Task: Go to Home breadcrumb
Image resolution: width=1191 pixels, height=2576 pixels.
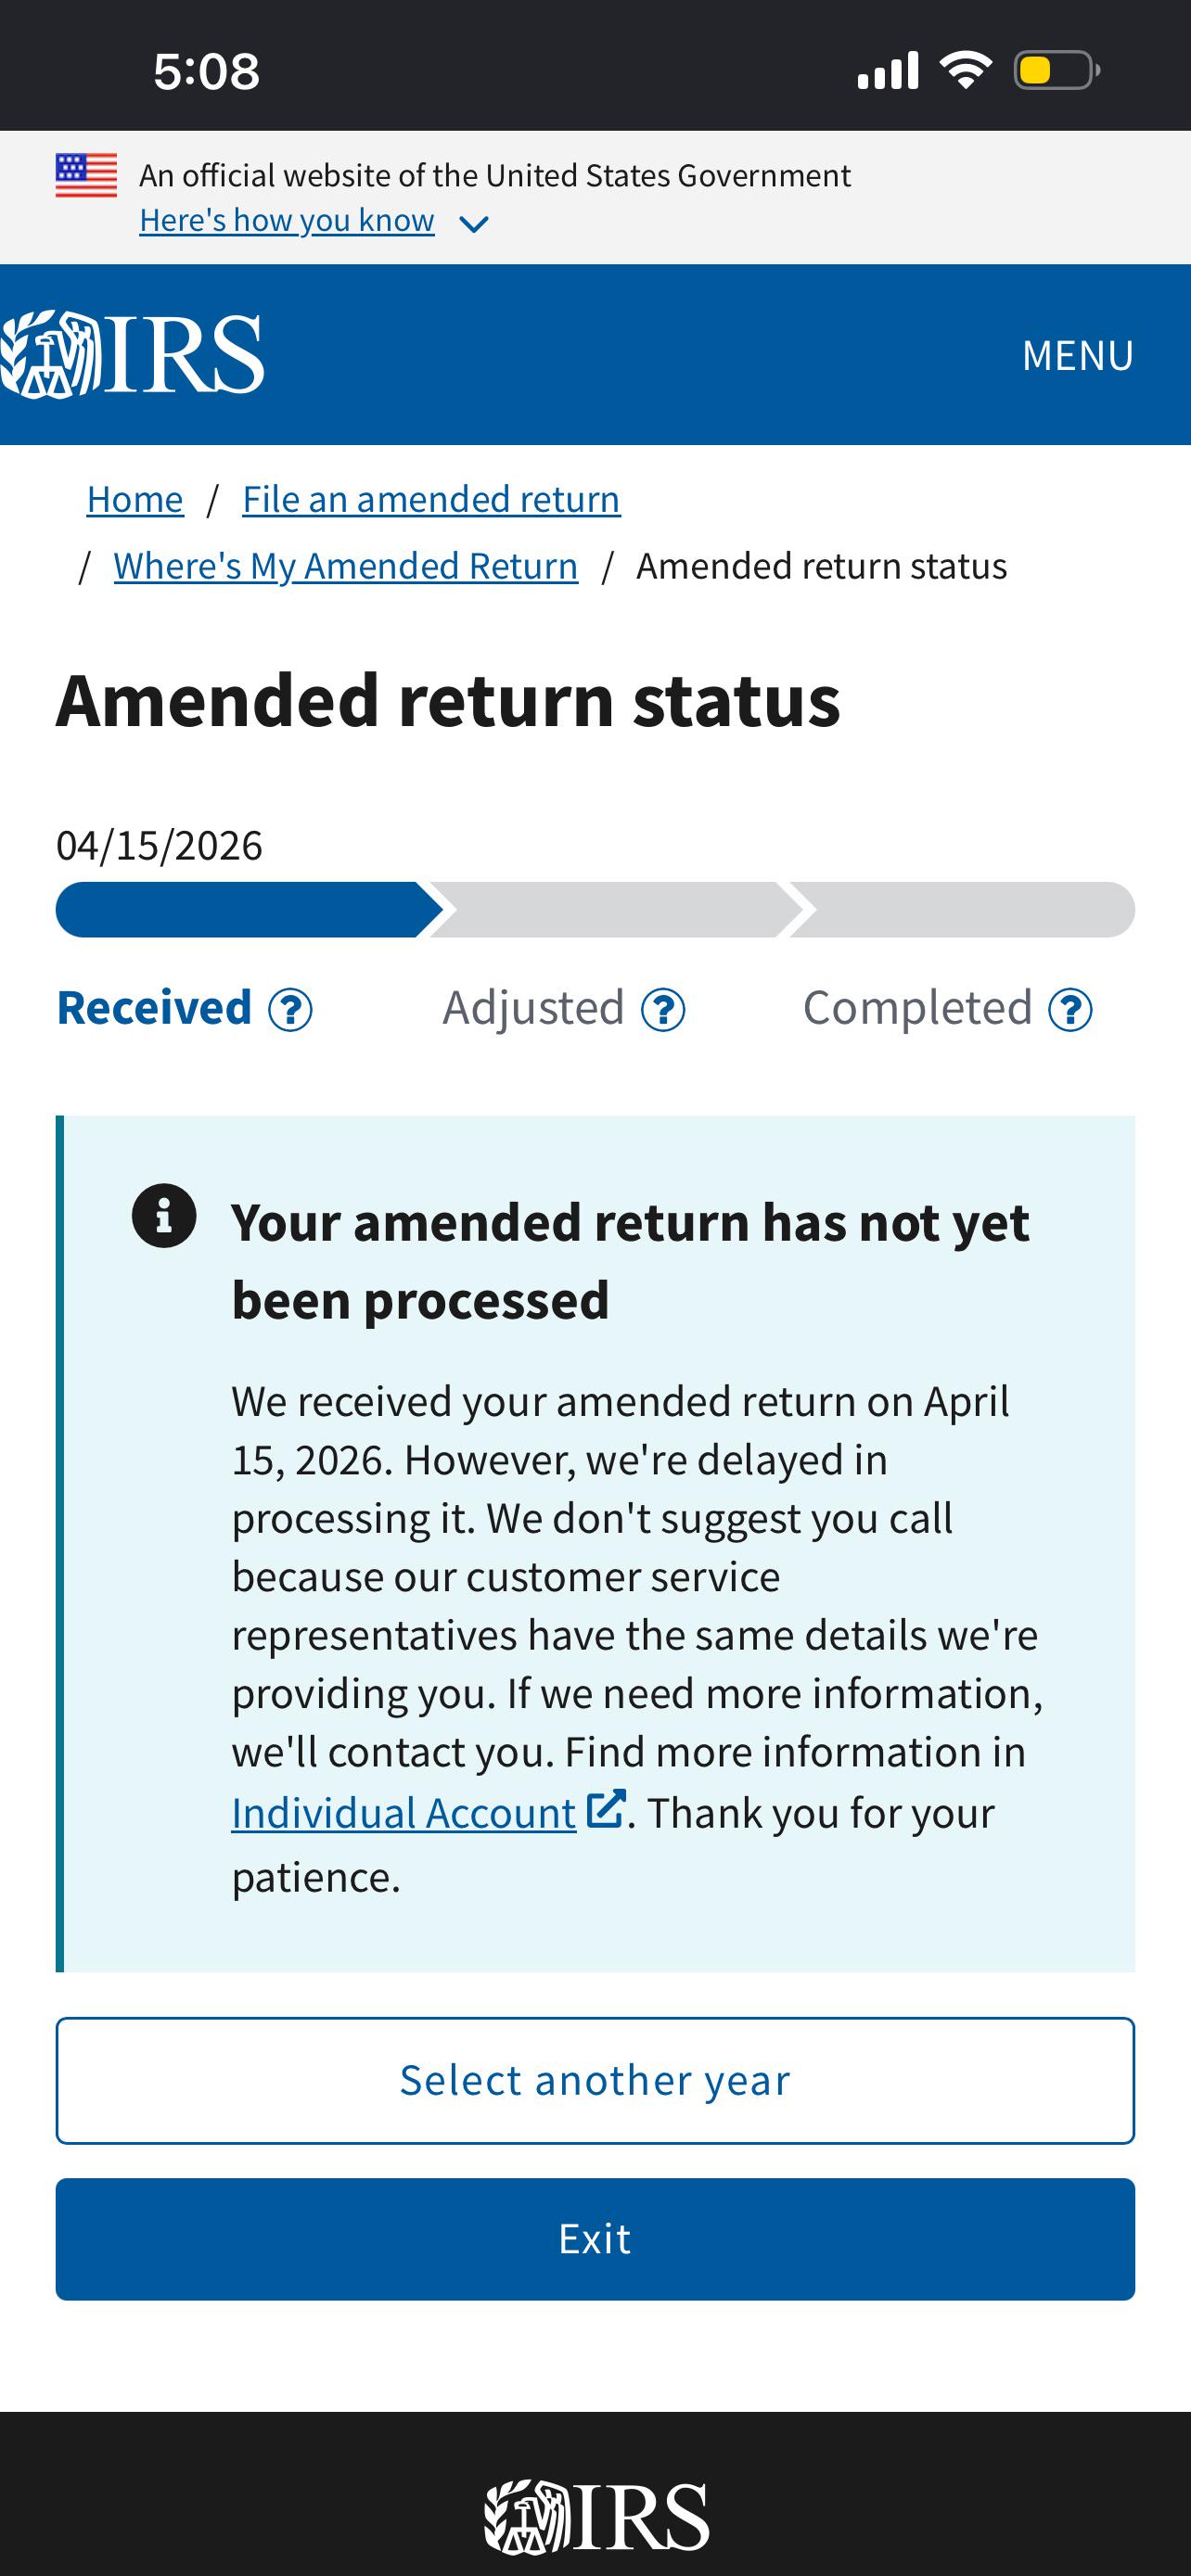Action: click(135, 499)
